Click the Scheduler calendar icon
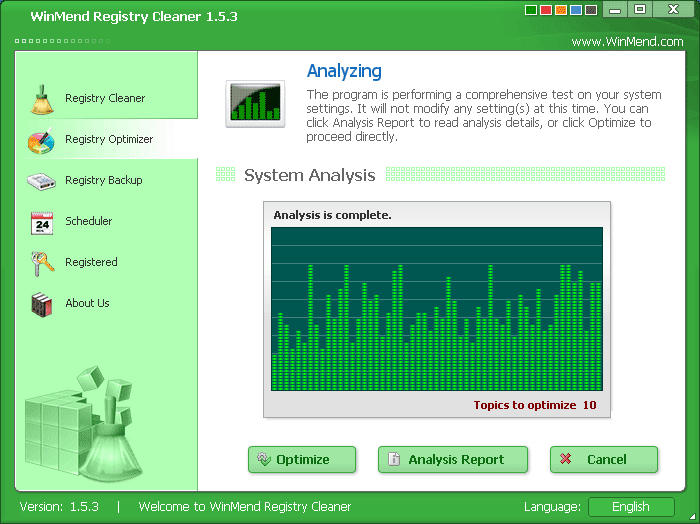 (42, 223)
